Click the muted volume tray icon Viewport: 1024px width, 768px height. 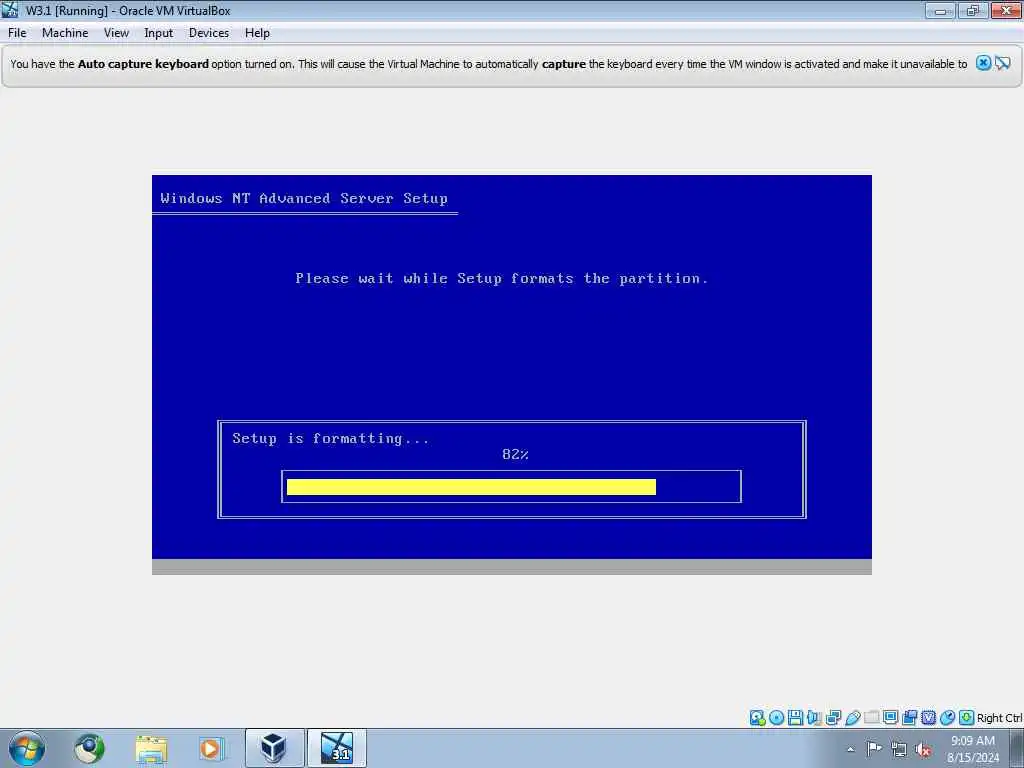tap(923, 750)
